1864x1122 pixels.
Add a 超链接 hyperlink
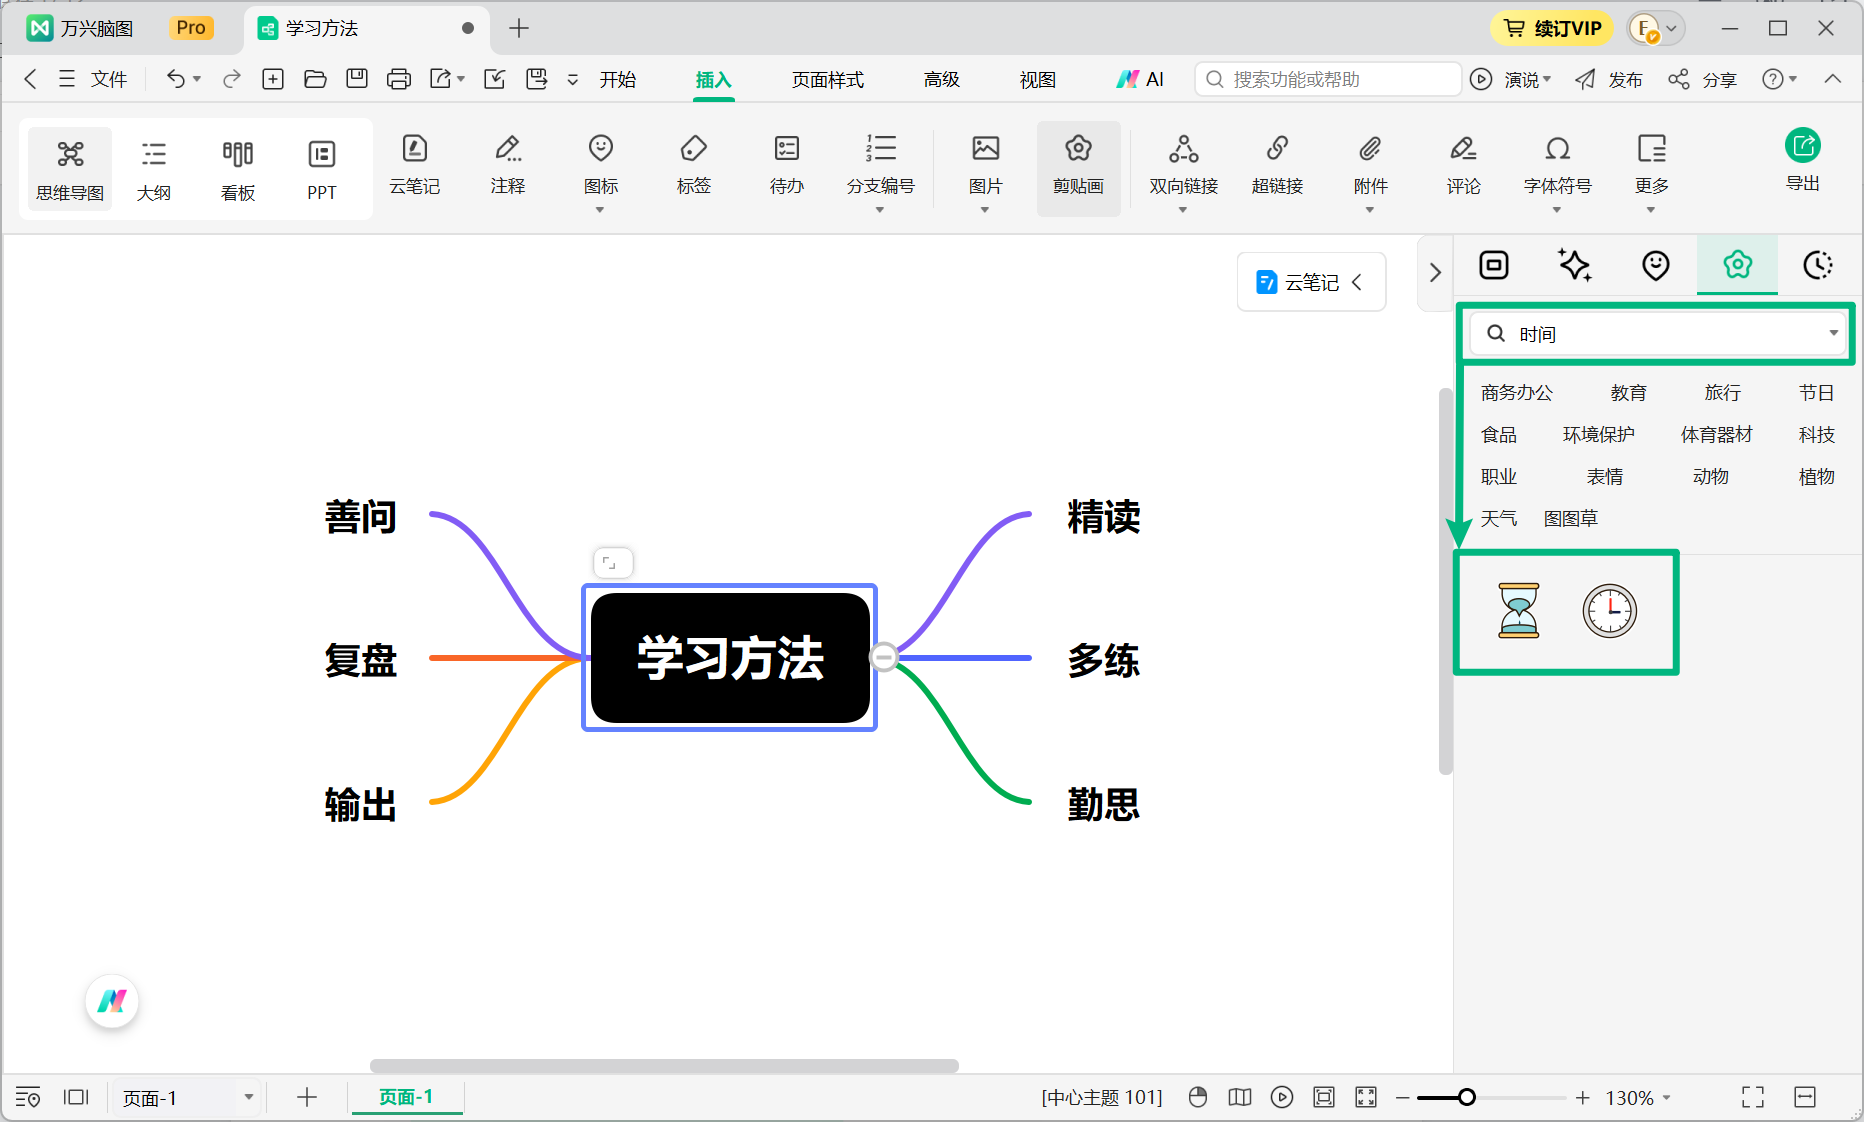(1277, 165)
